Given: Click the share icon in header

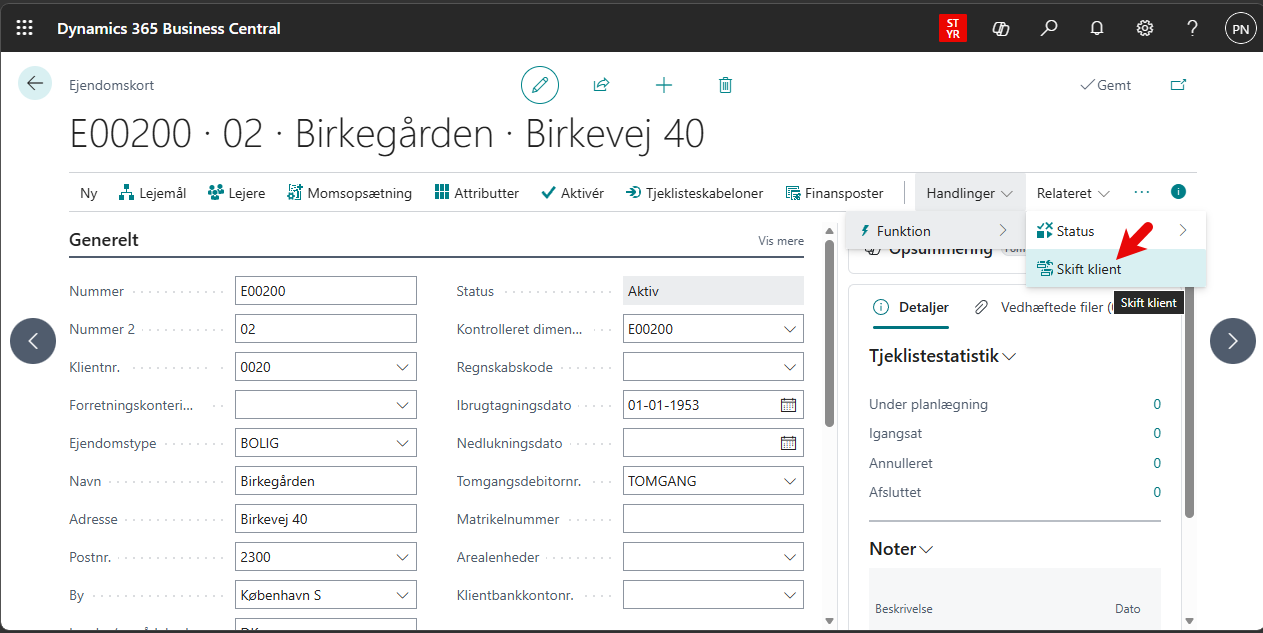Looking at the screenshot, I should point(601,85).
